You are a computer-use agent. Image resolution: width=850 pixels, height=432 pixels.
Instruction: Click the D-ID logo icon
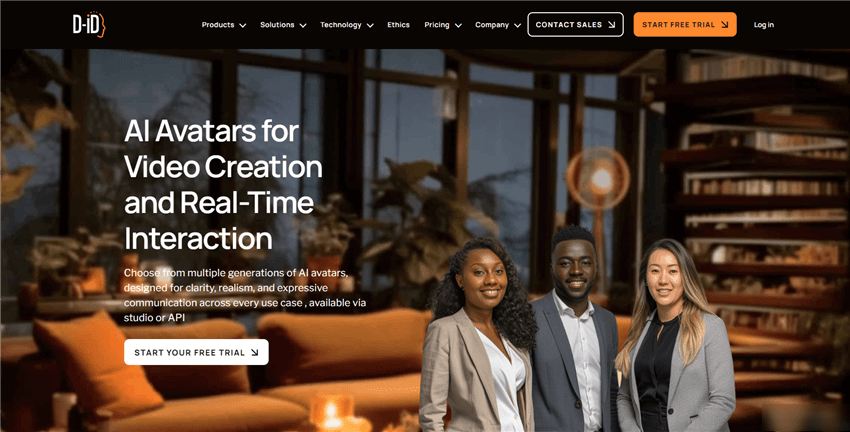(89, 24)
